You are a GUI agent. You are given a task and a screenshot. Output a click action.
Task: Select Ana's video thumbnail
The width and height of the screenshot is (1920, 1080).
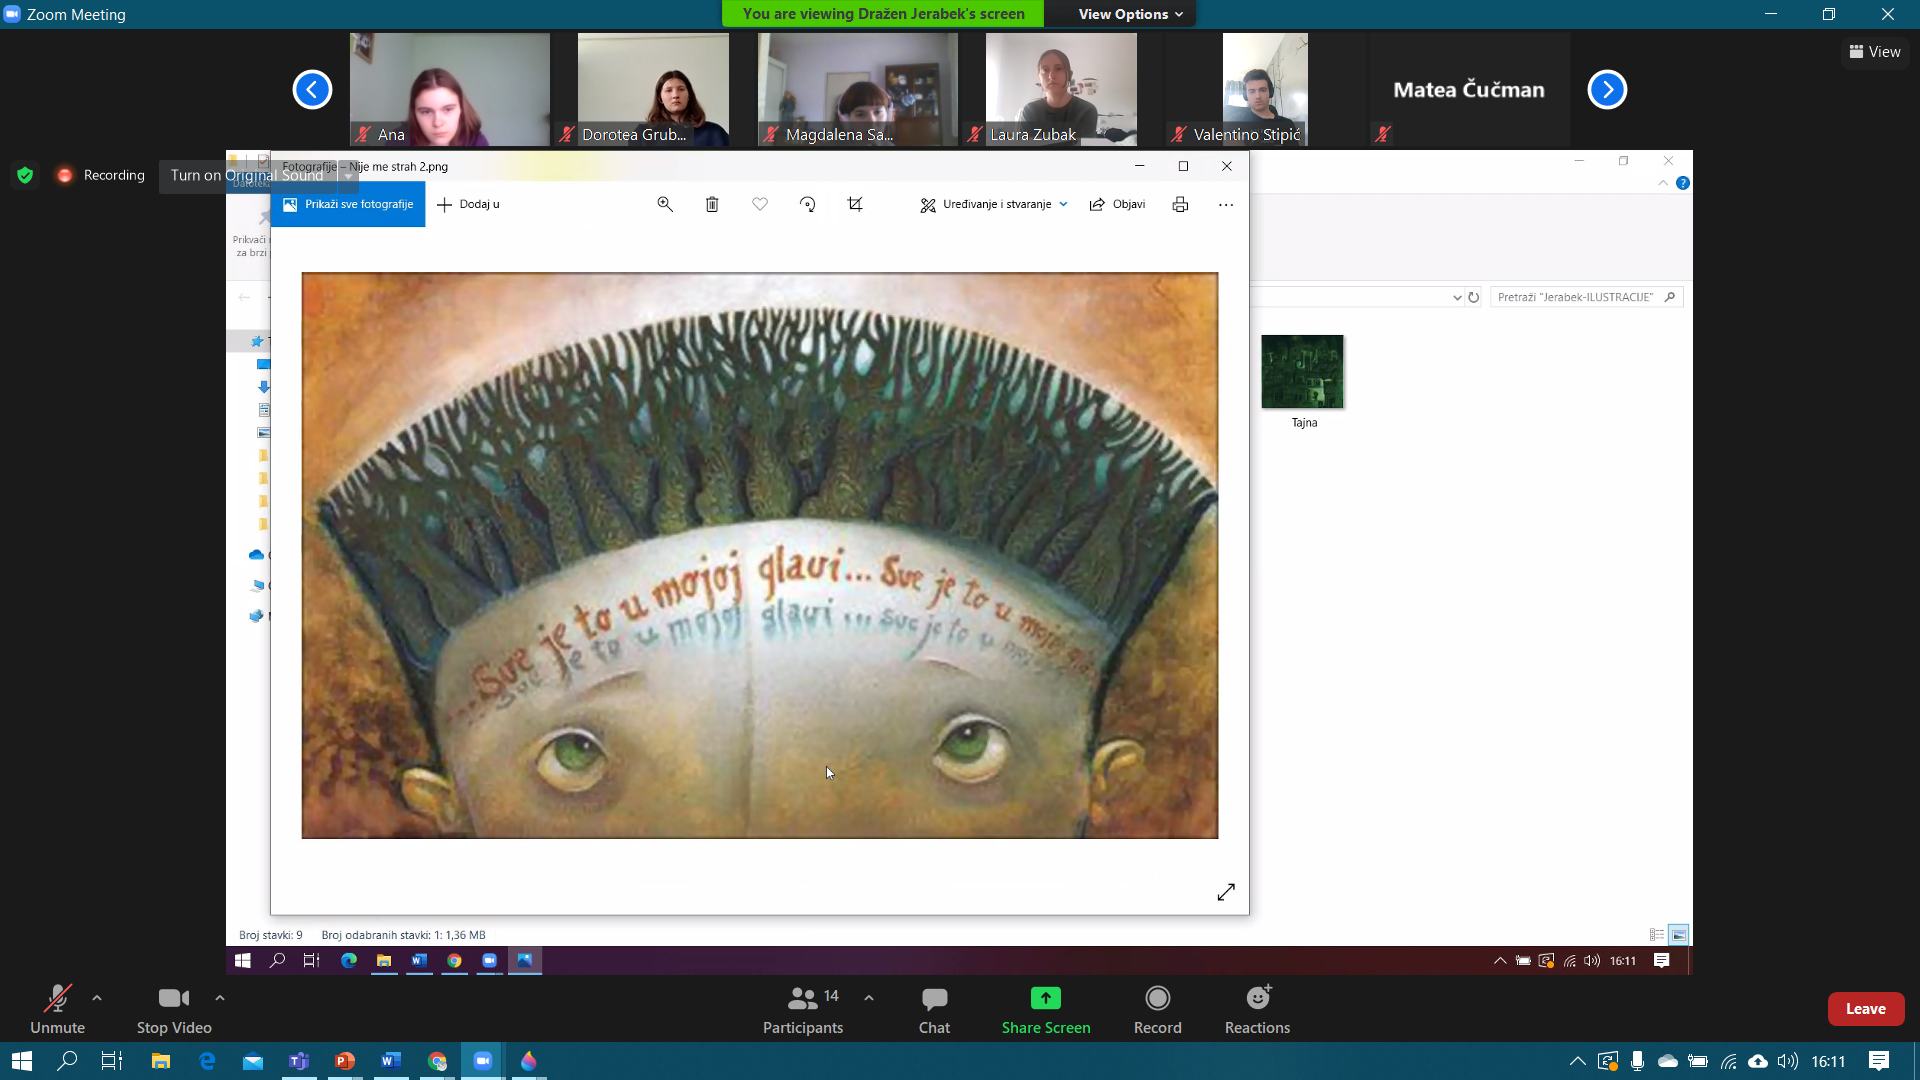(449, 90)
